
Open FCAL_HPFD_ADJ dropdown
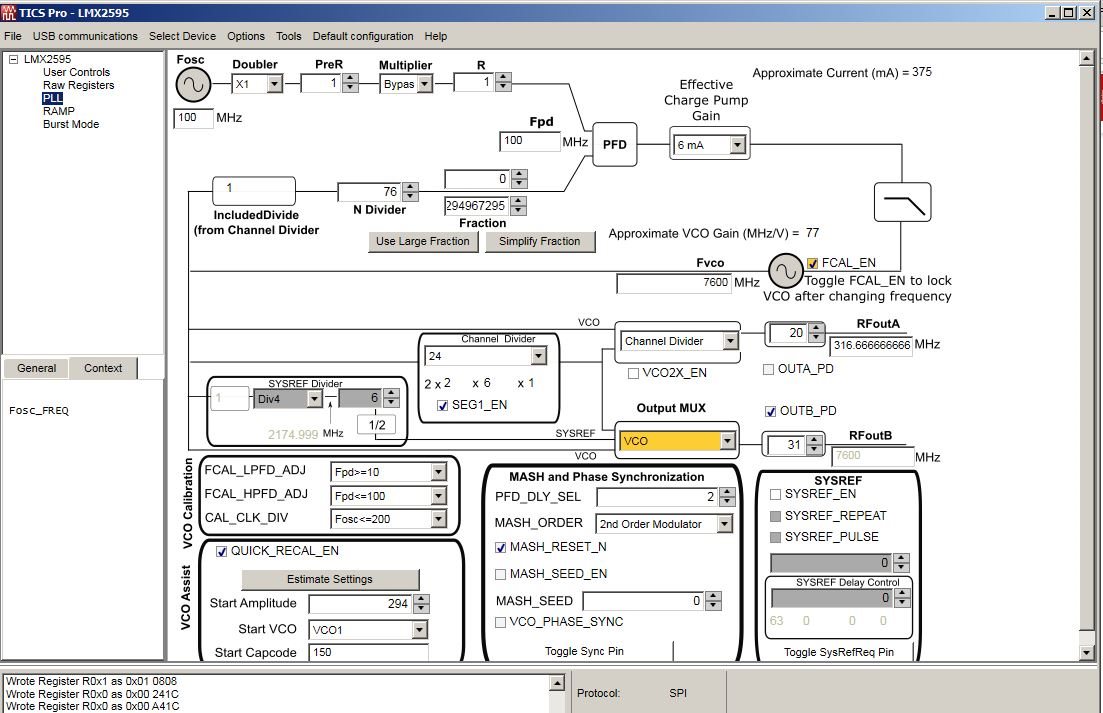(438, 496)
